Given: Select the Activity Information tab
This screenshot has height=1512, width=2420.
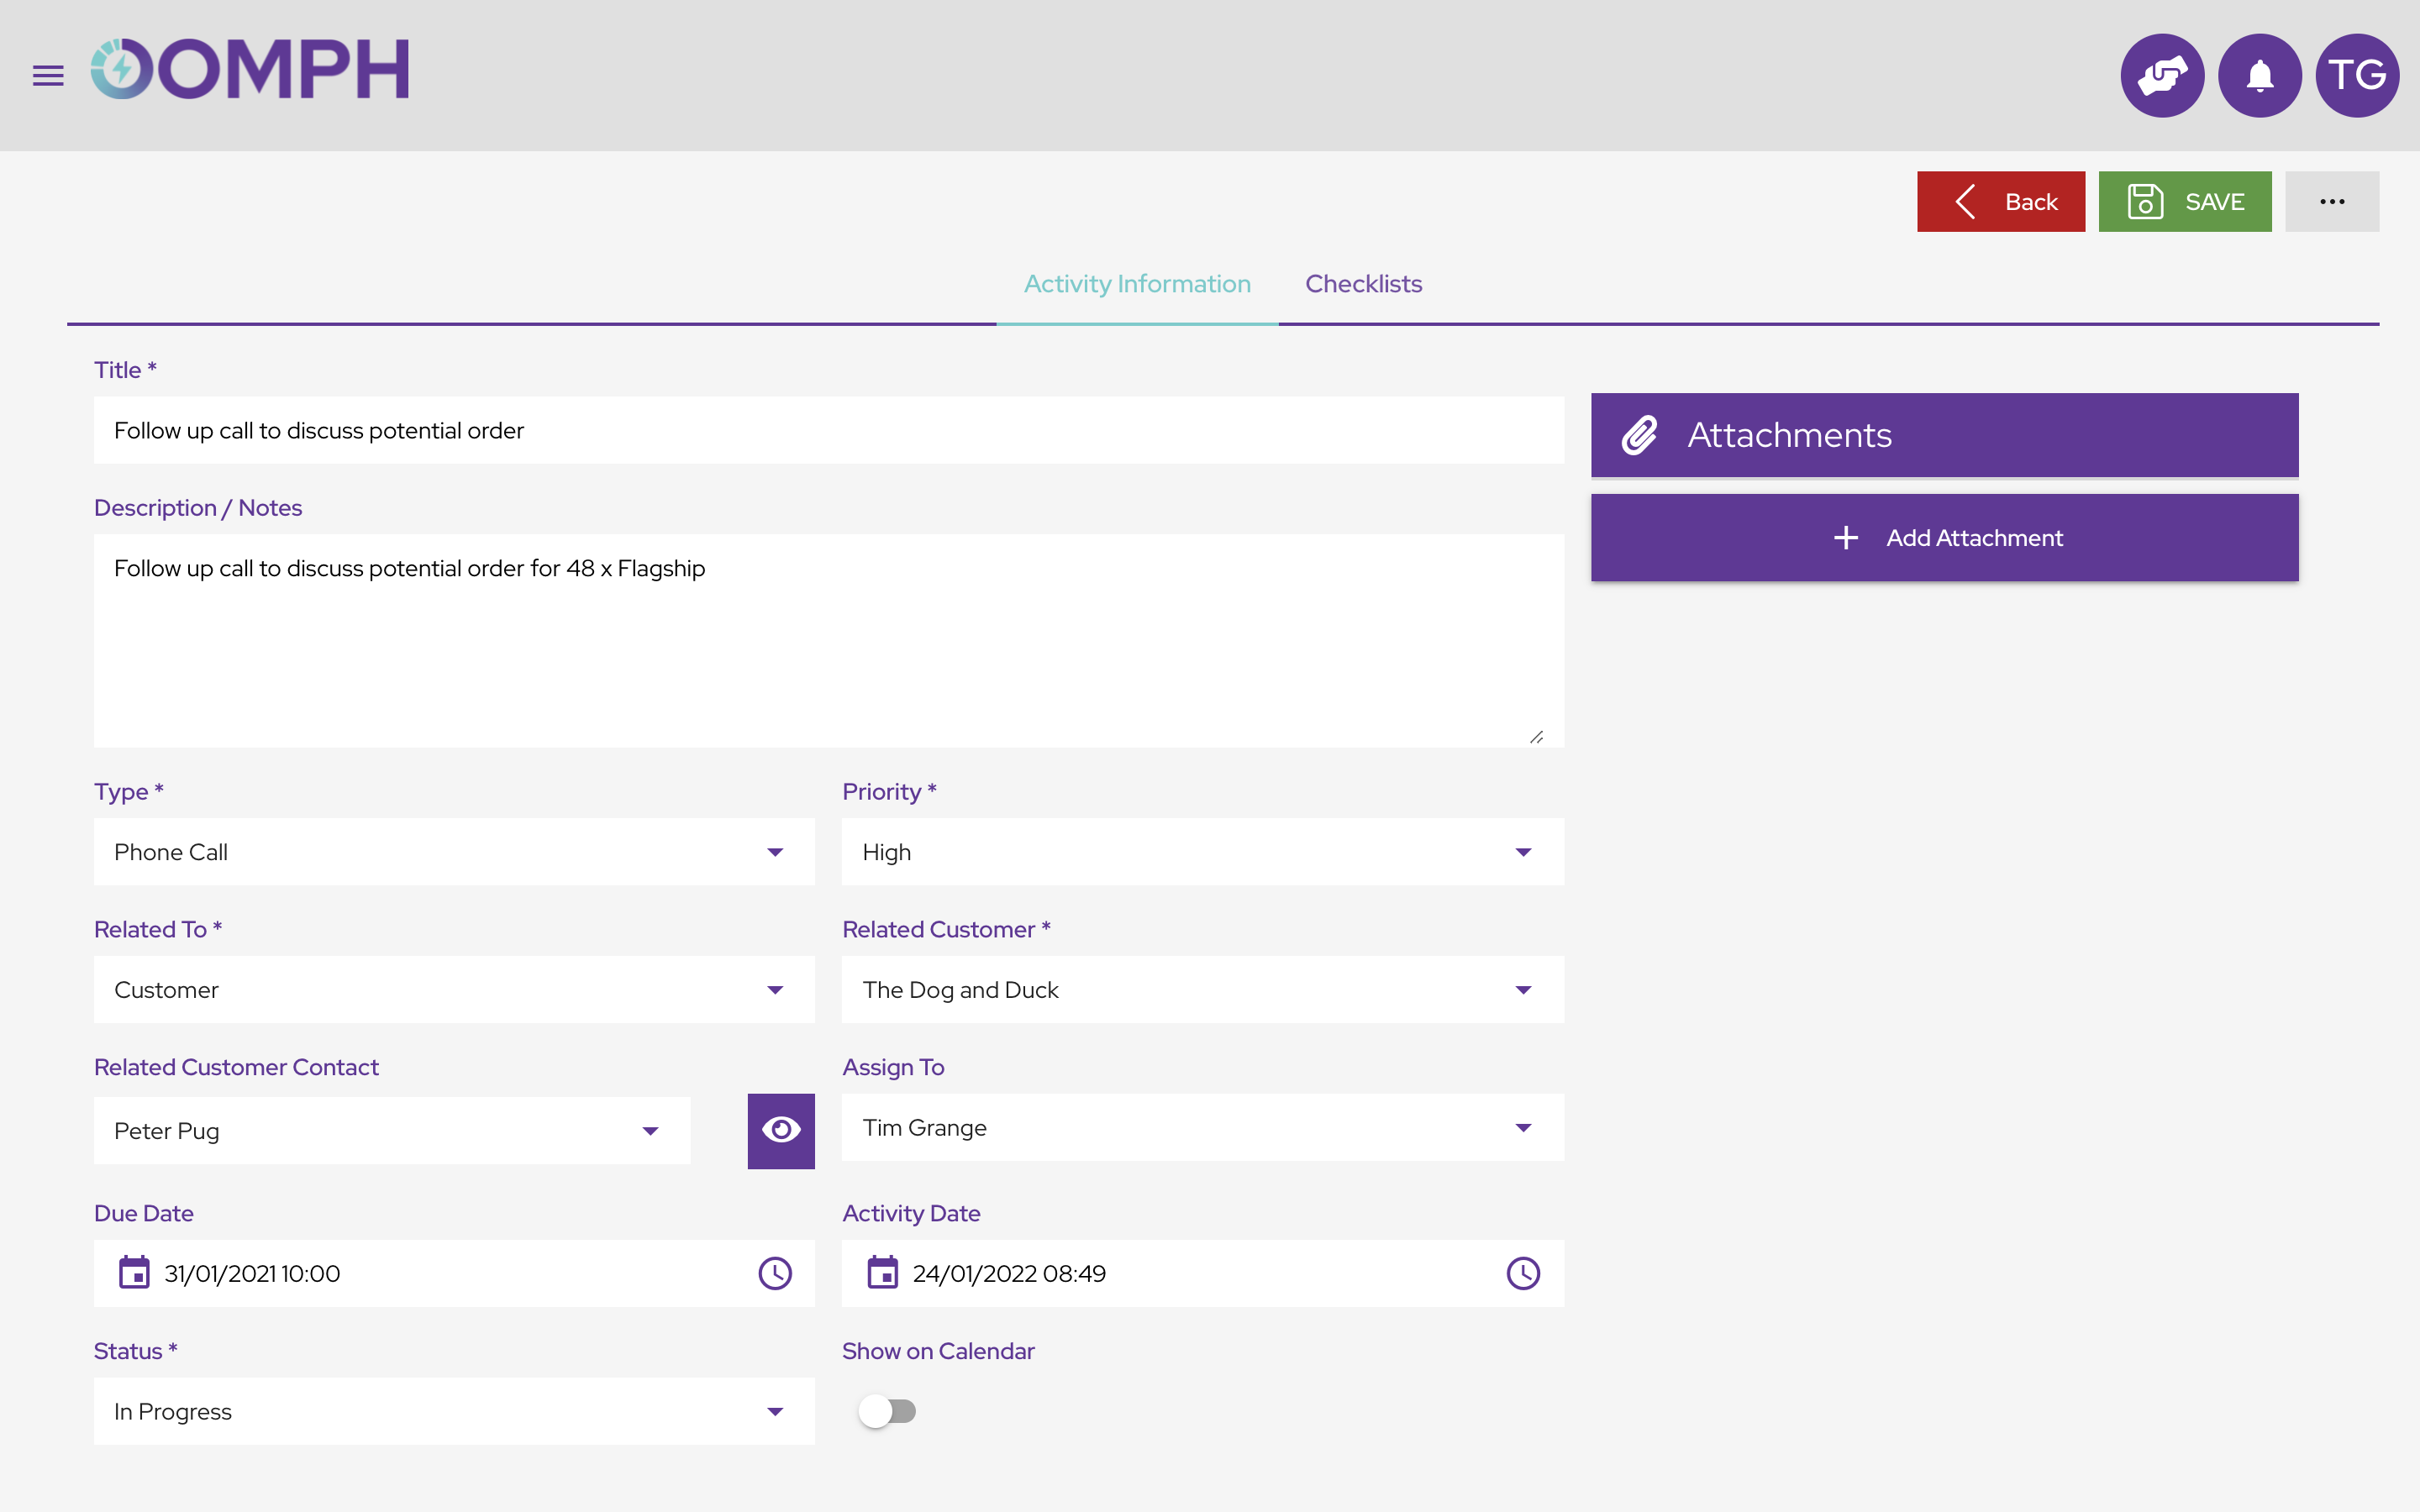Looking at the screenshot, I should pyautogui.click(x=1137, y=283).
